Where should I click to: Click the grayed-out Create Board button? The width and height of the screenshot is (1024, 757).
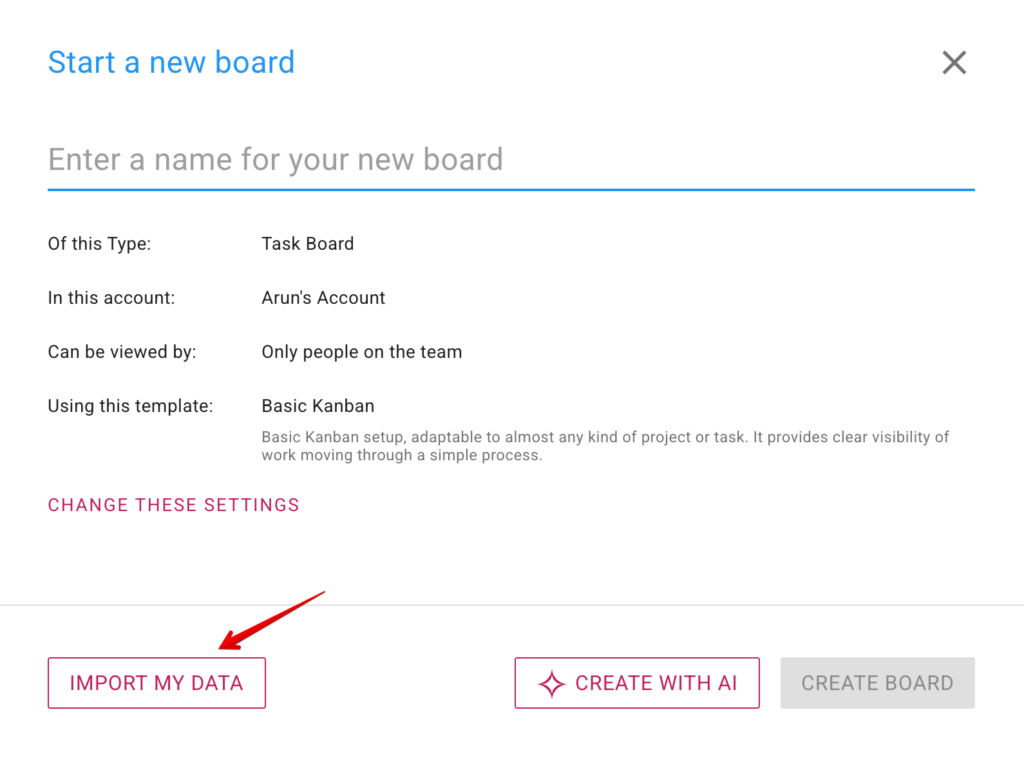point(877,683)
